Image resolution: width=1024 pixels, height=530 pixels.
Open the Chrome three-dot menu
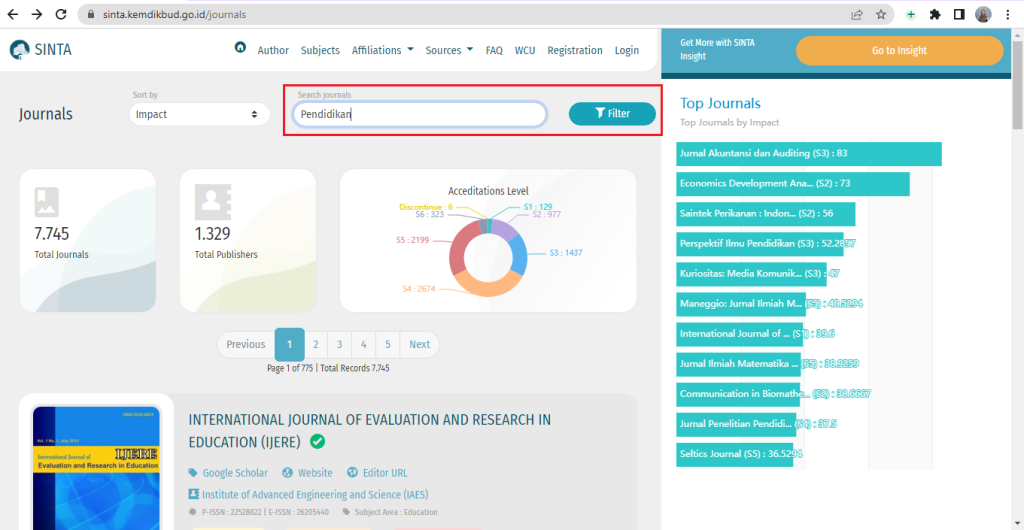tap(1008, 14)
